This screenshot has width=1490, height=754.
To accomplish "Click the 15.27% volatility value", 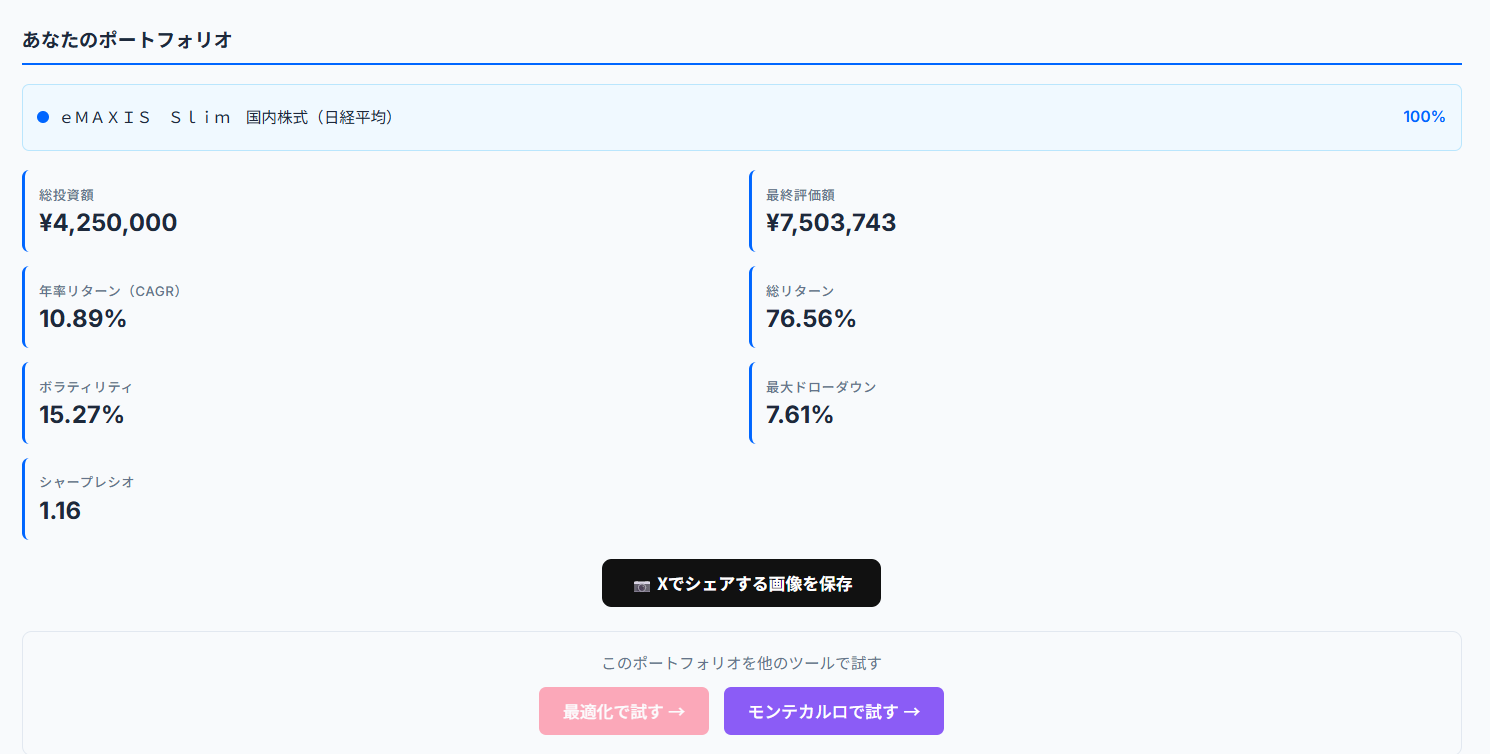I will coord(82,415).
